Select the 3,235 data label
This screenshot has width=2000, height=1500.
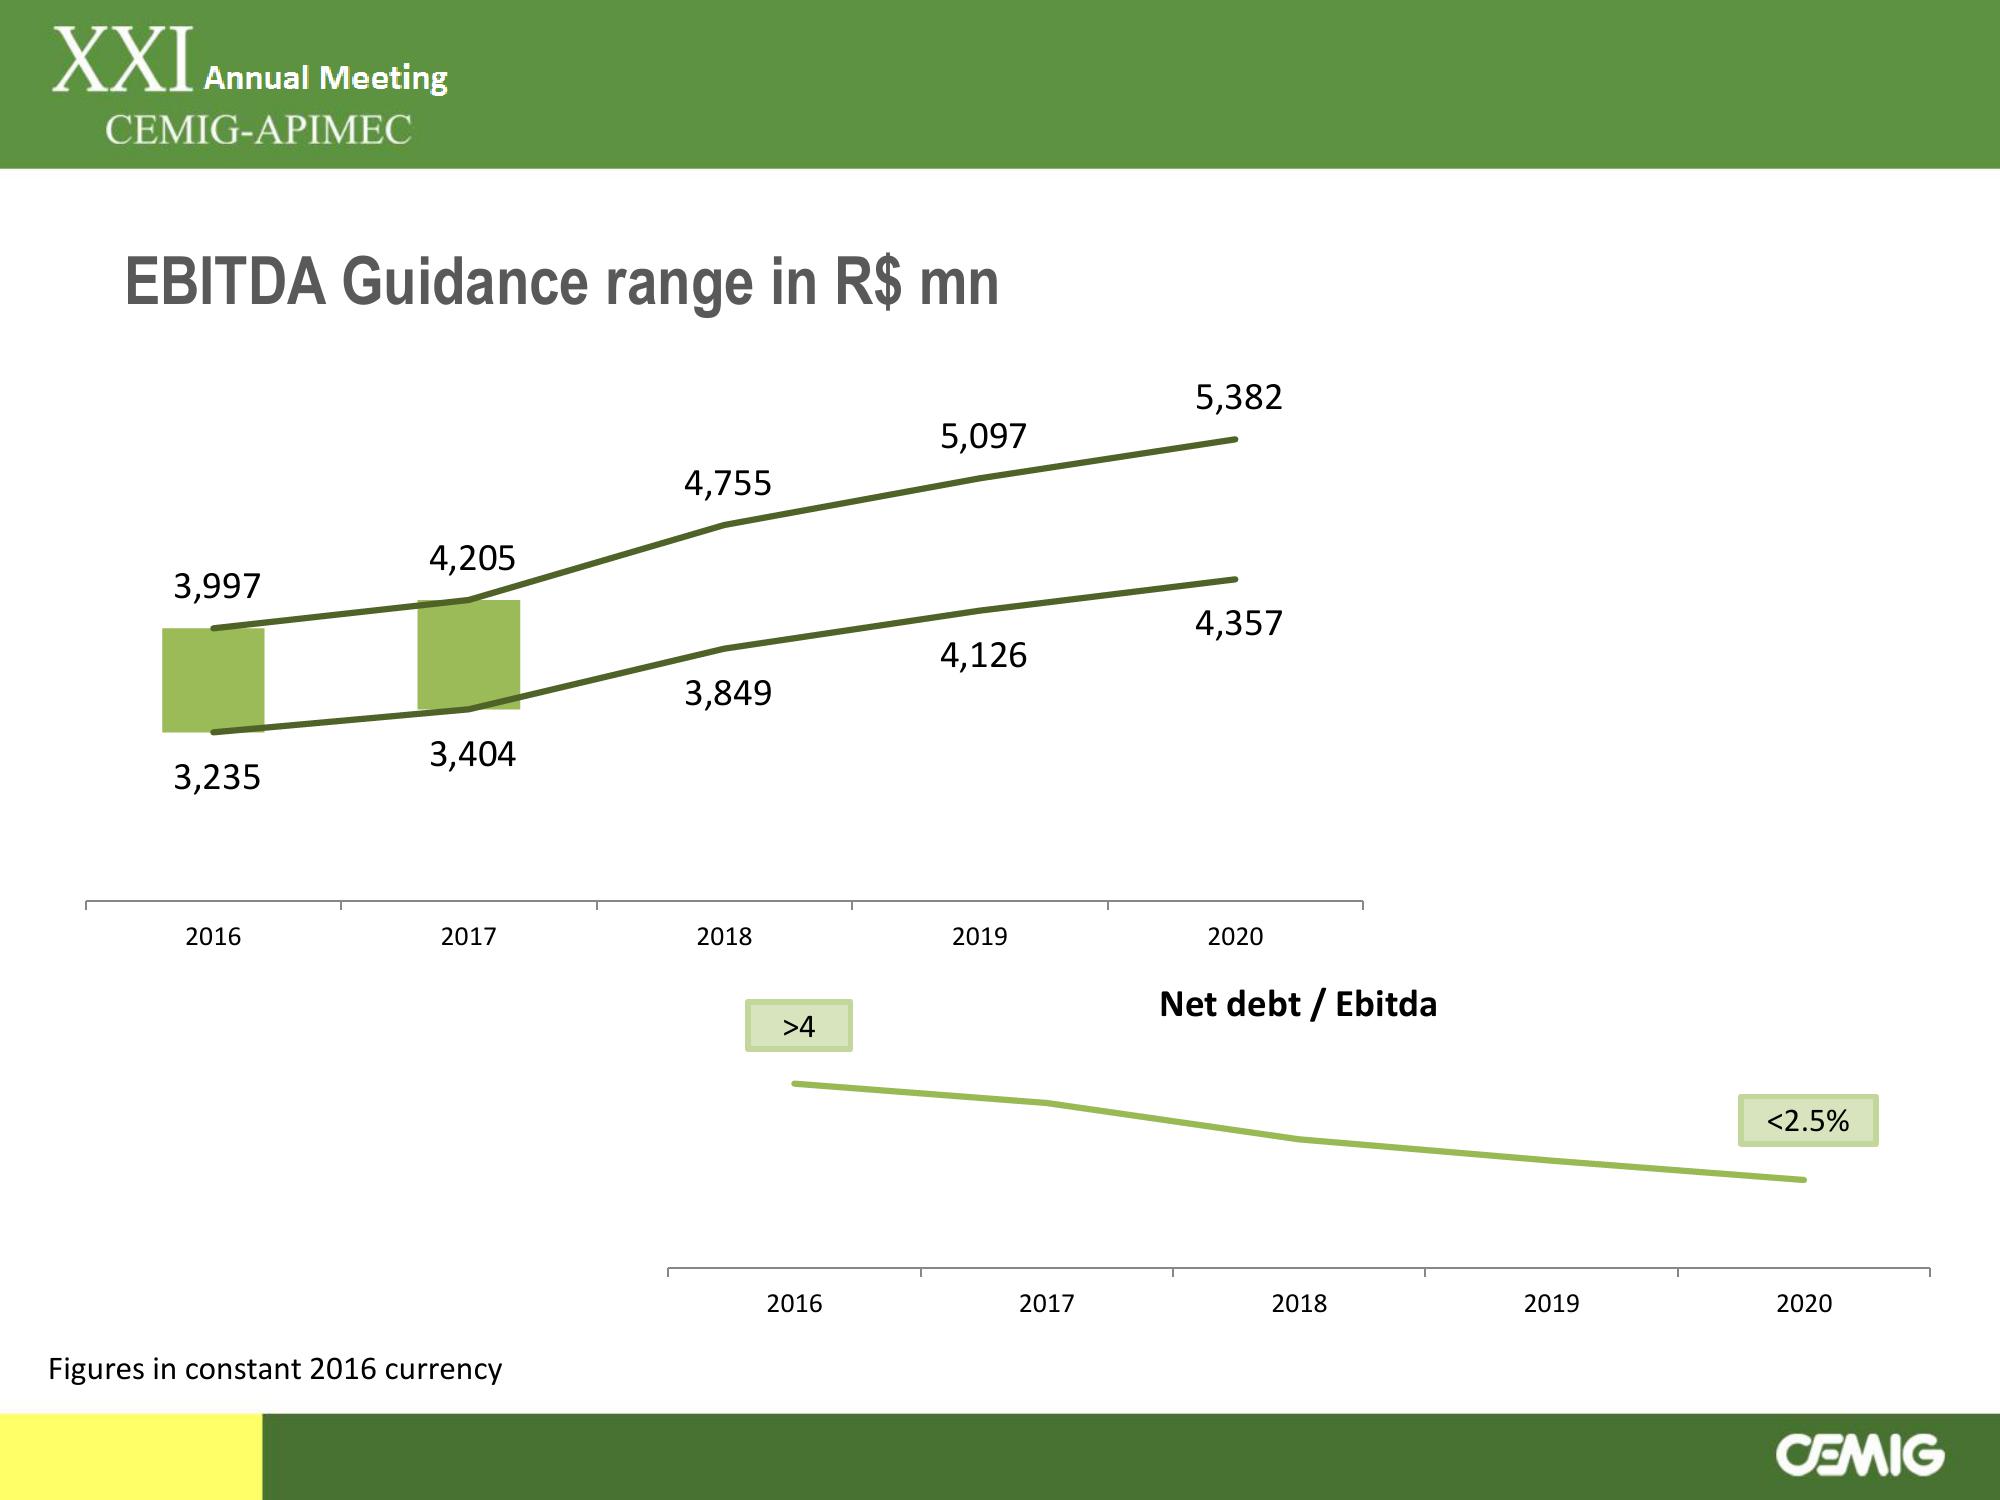click(x=217, y=778)
